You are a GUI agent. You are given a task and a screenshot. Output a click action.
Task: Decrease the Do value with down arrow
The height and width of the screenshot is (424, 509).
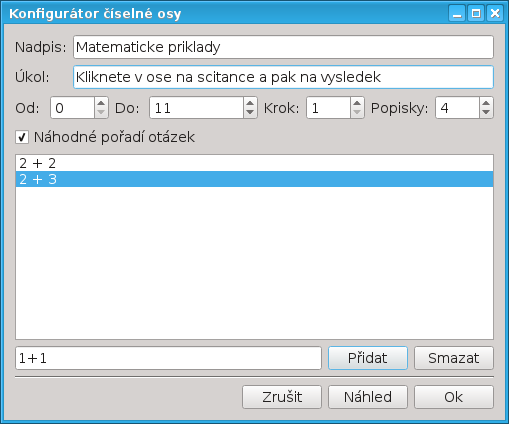coord(250,113)
